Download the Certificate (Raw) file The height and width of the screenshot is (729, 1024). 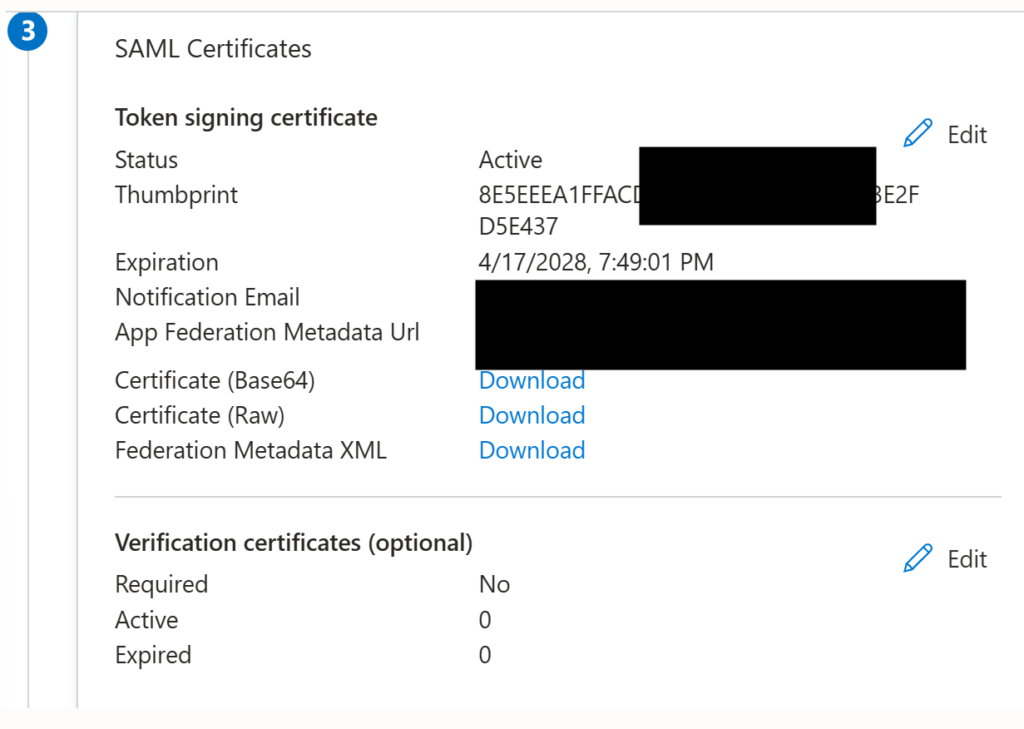pyautogui.click(x=532, y=415)
